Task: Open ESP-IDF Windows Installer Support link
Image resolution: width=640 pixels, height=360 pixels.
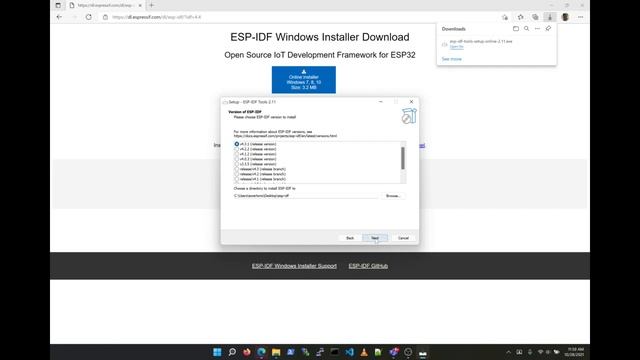Action: [294, 266]
